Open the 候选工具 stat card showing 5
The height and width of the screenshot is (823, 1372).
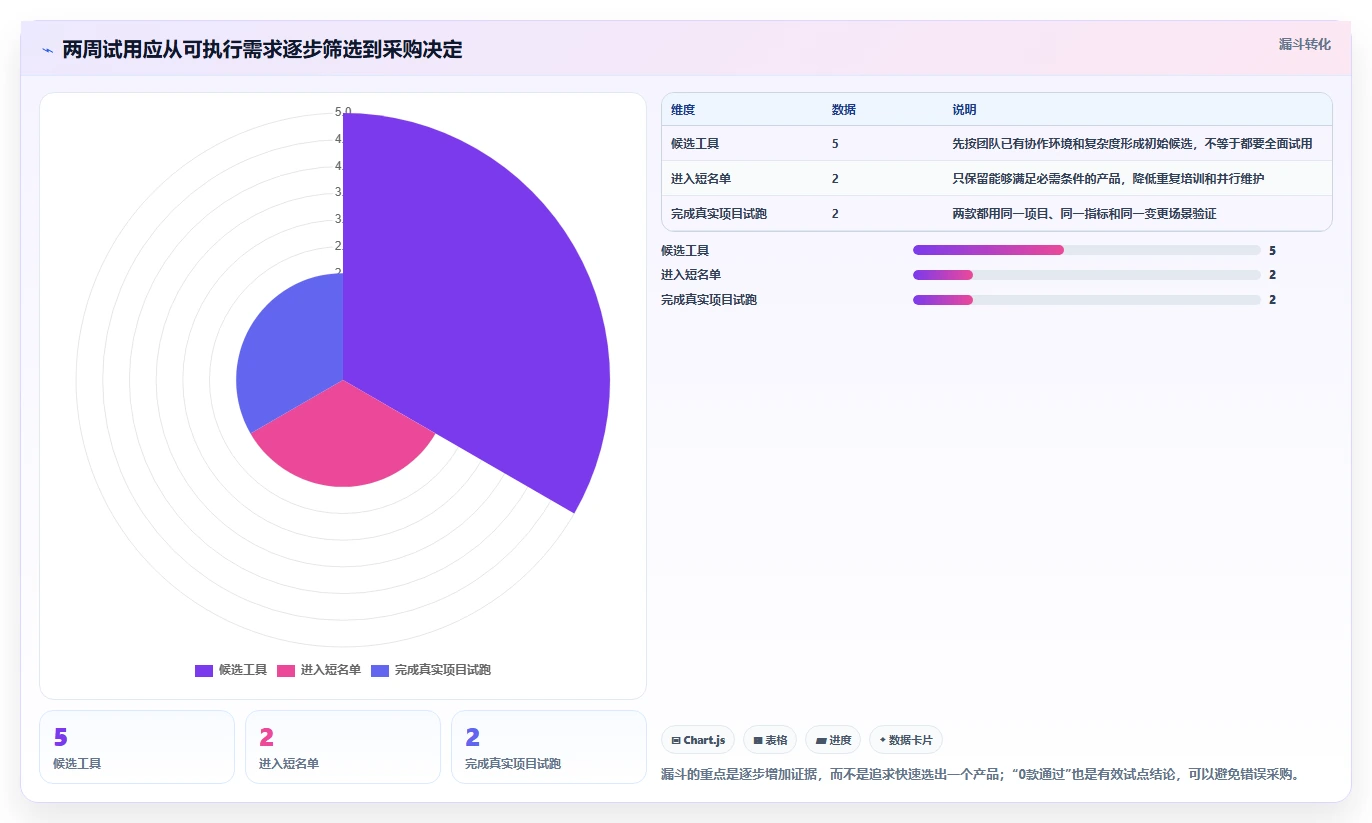(137, 747)
